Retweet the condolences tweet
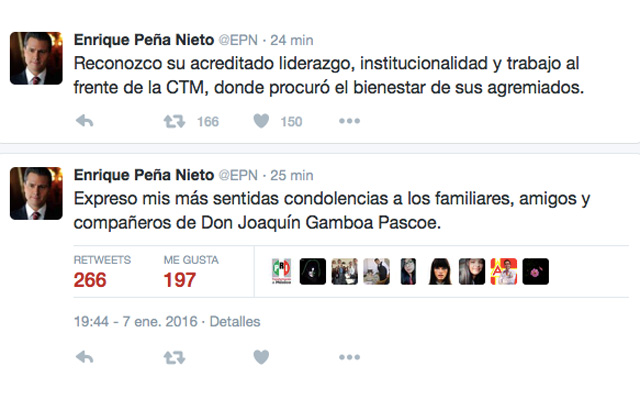The image size is (640, 400). pyautogui.click(x=173, y=357)
